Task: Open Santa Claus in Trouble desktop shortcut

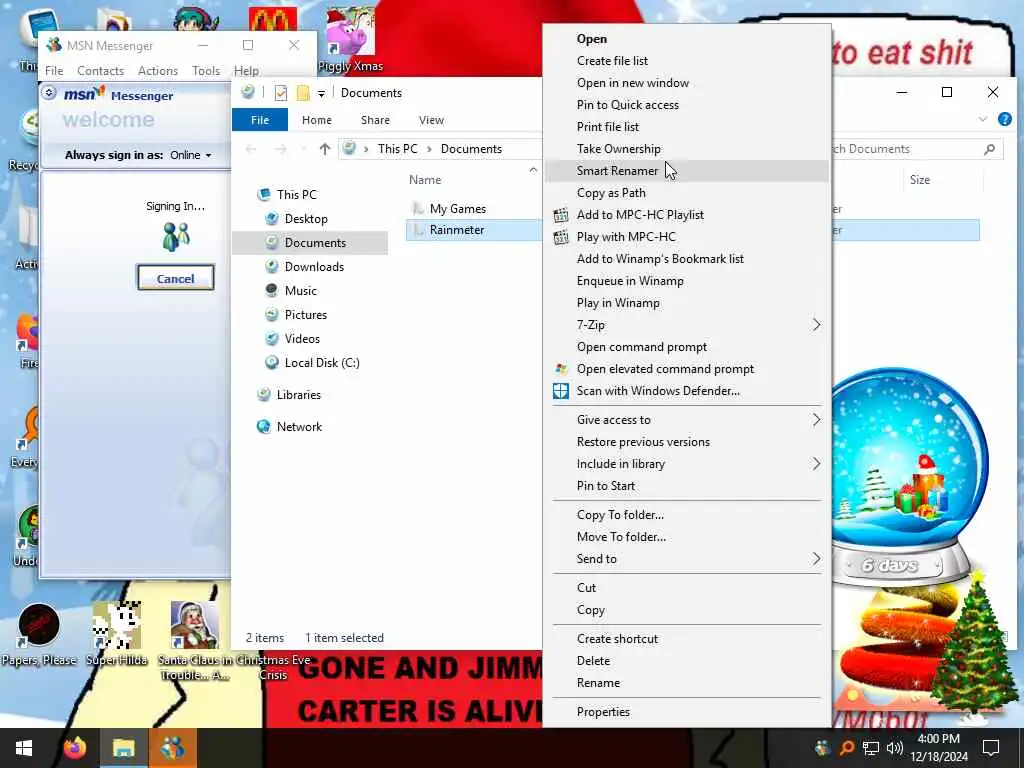Action: click(x=194, y=641)
